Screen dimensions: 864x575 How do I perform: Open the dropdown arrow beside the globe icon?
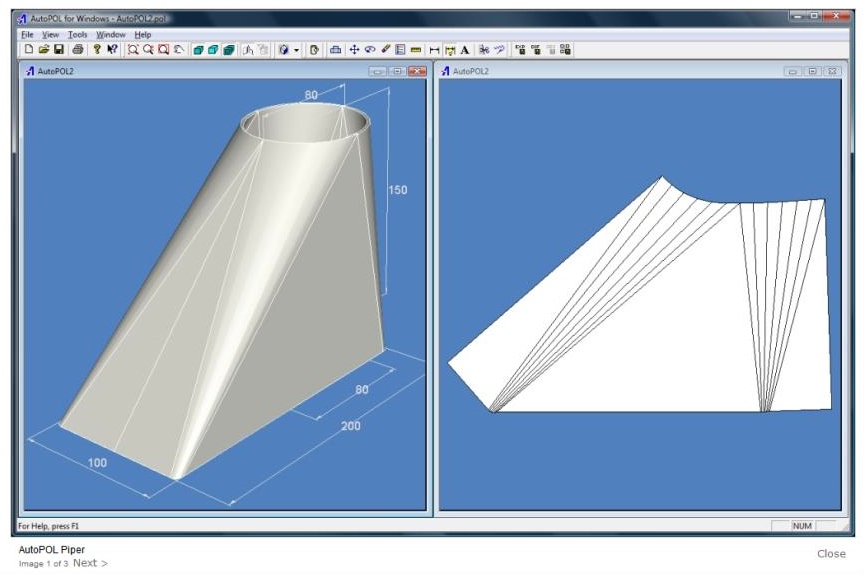(x=296, y=49)
